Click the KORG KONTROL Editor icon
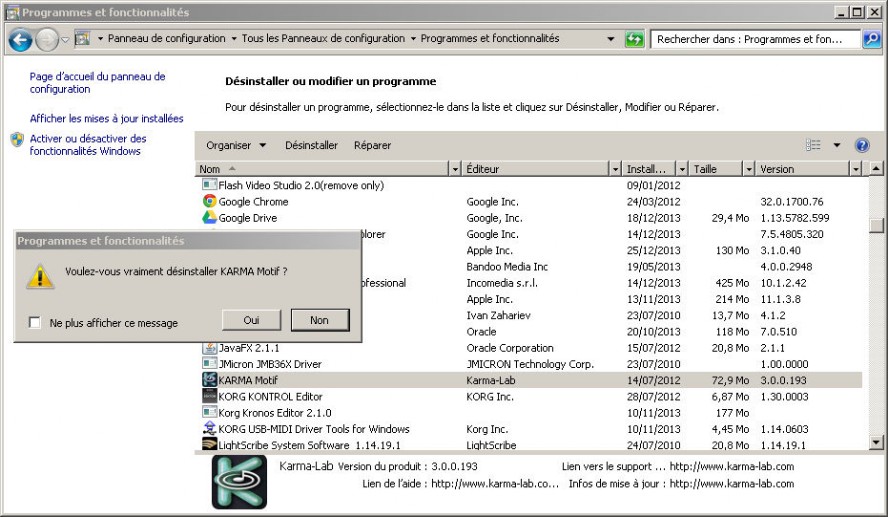 pos(210,397)
